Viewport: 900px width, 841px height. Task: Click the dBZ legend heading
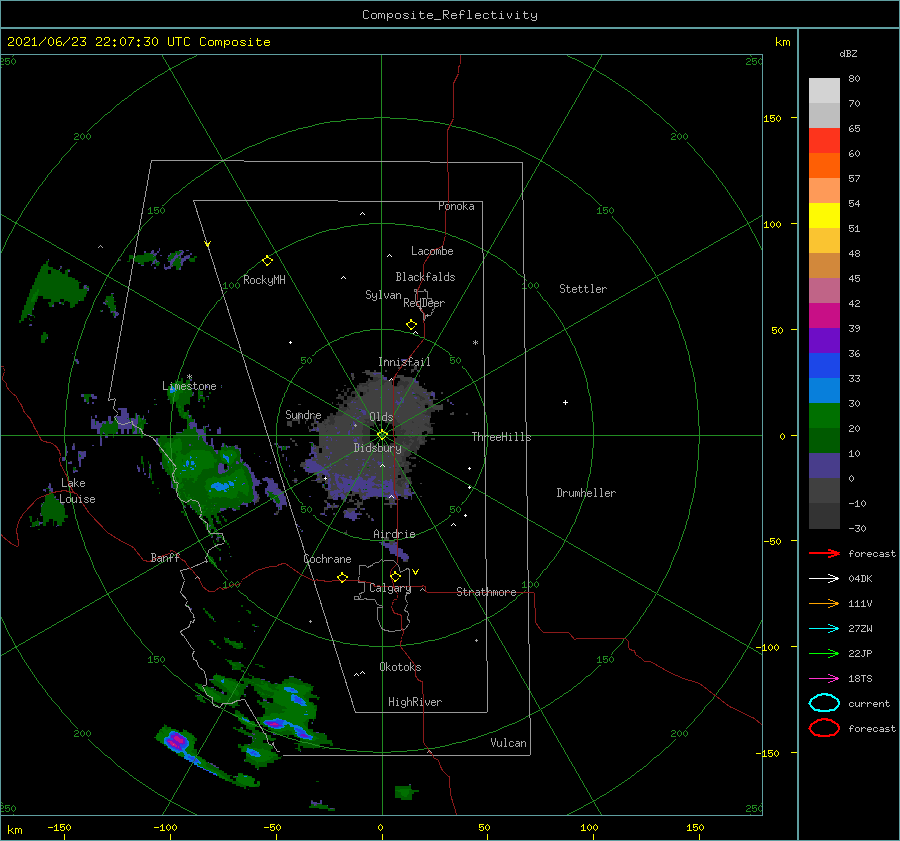pos(848,53)
